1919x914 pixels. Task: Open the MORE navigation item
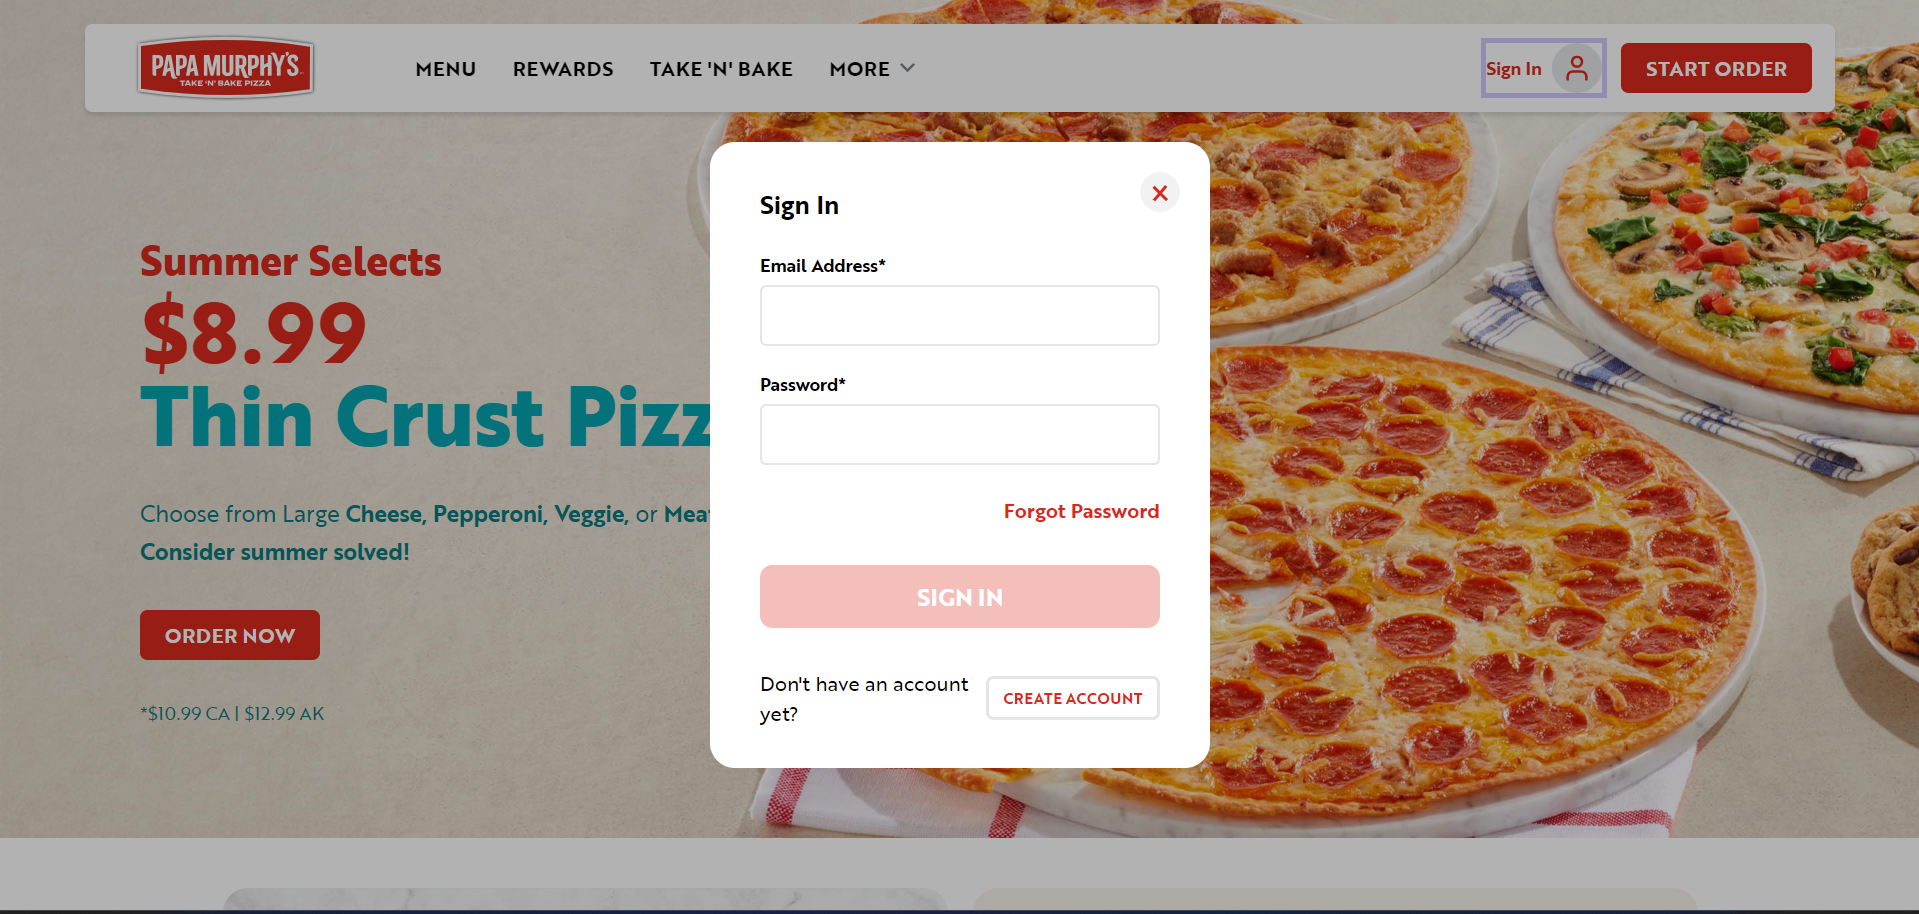point(860,69)
